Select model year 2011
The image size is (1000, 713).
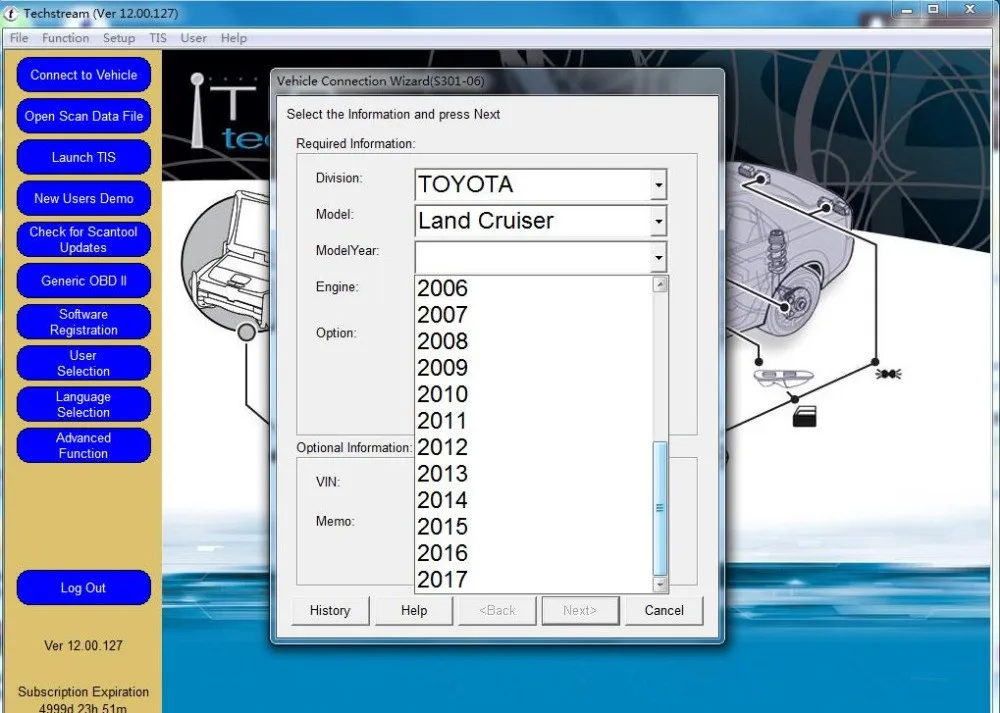[534, 421]
